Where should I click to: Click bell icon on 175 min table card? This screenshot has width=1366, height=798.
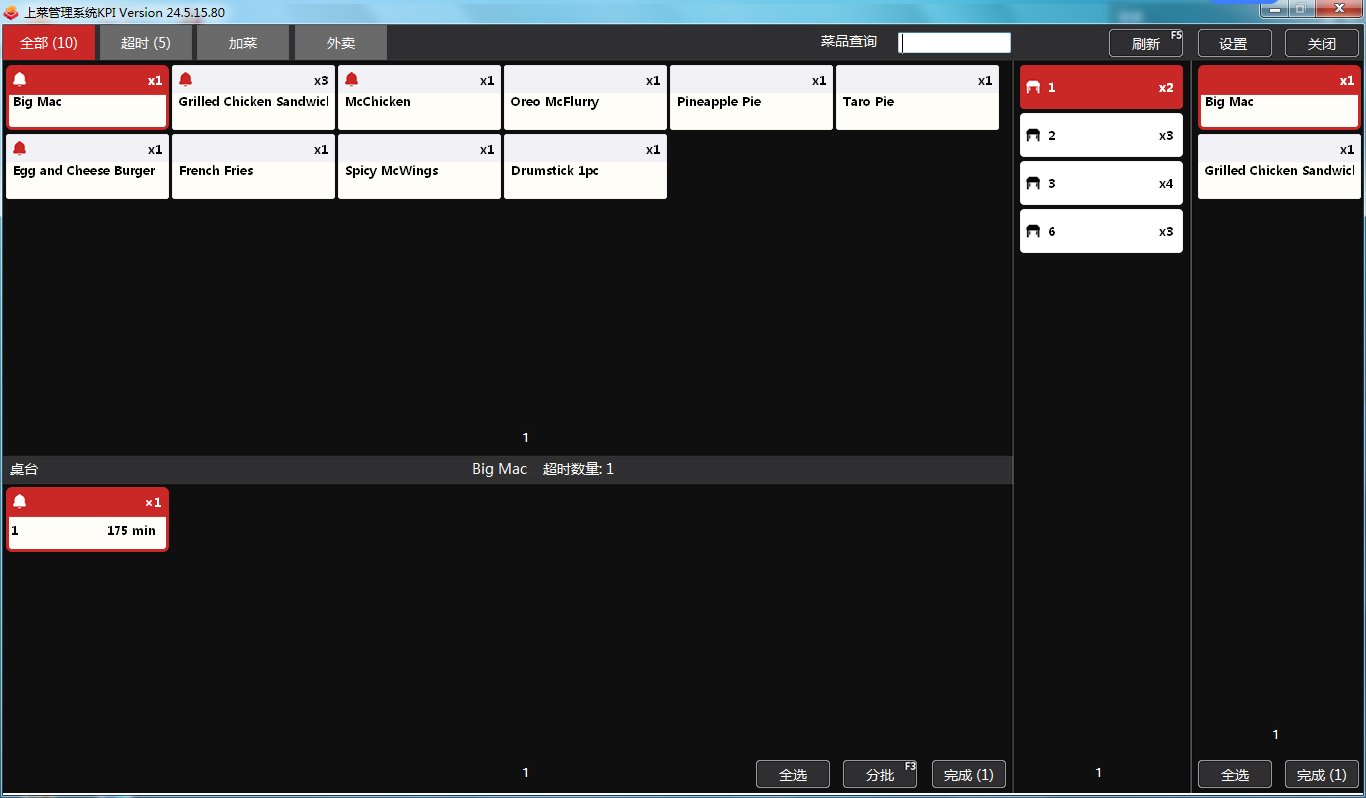(20, 502)
